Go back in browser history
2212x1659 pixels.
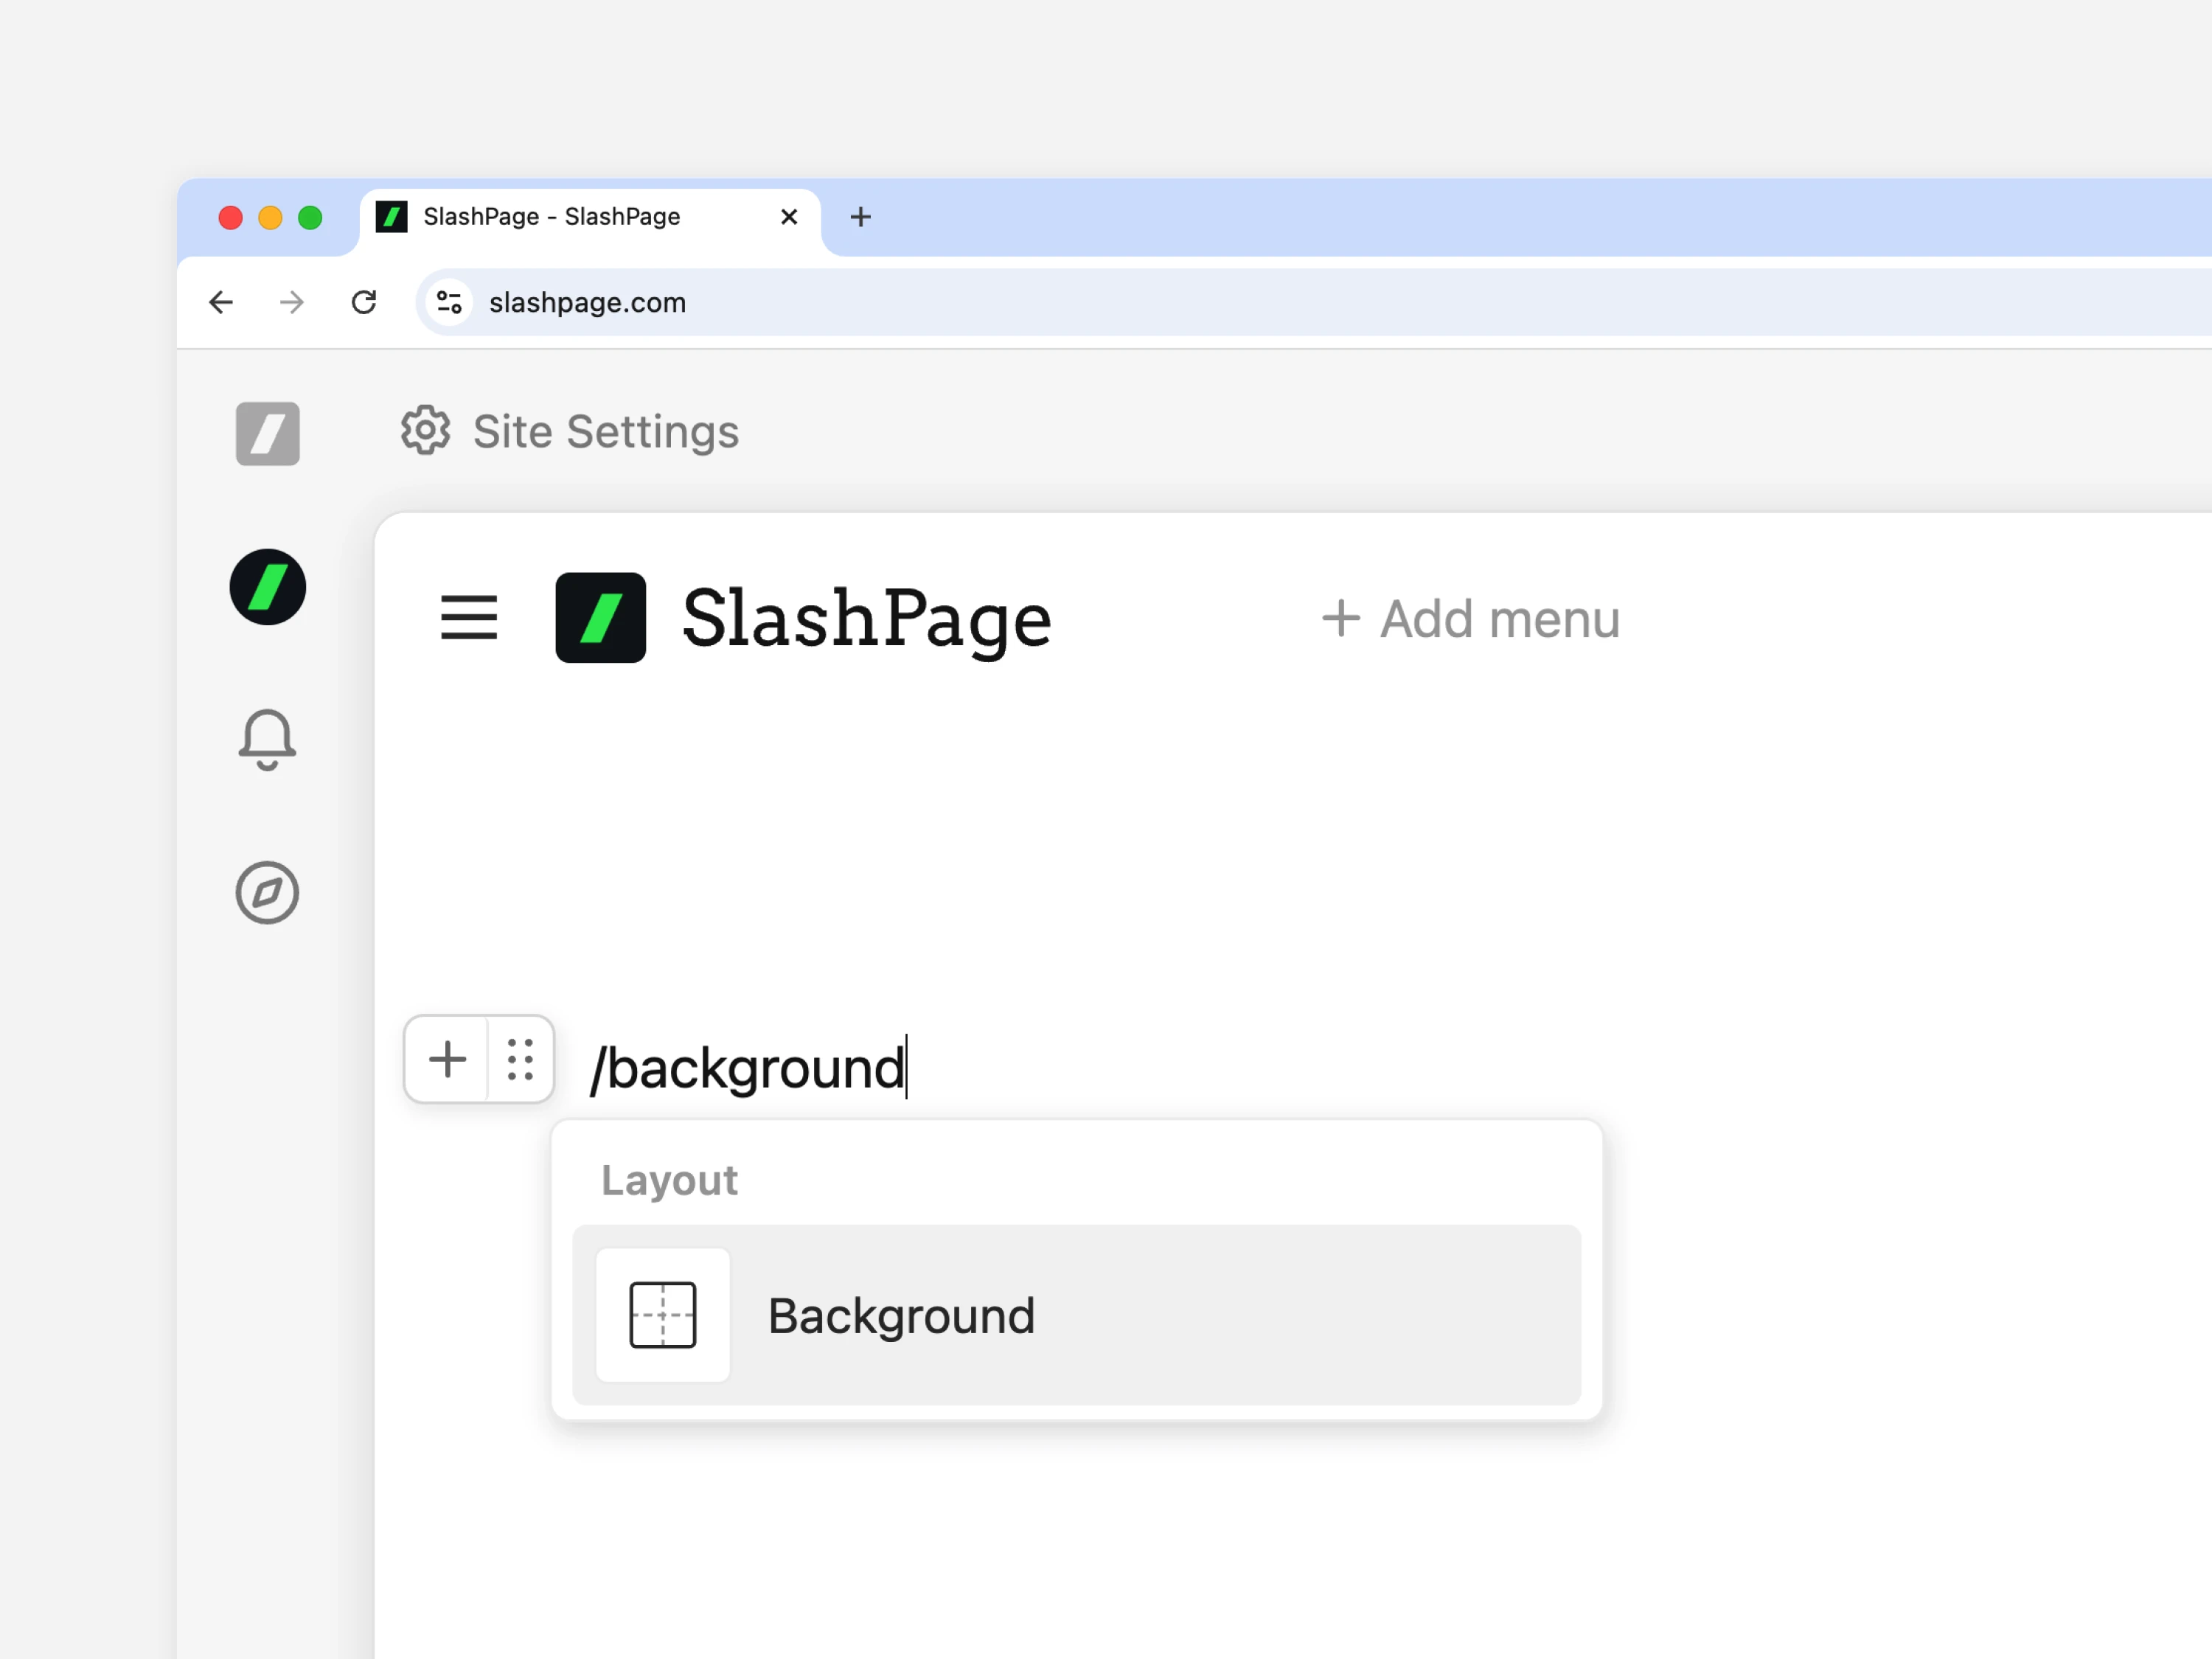(x=221, y=302)
